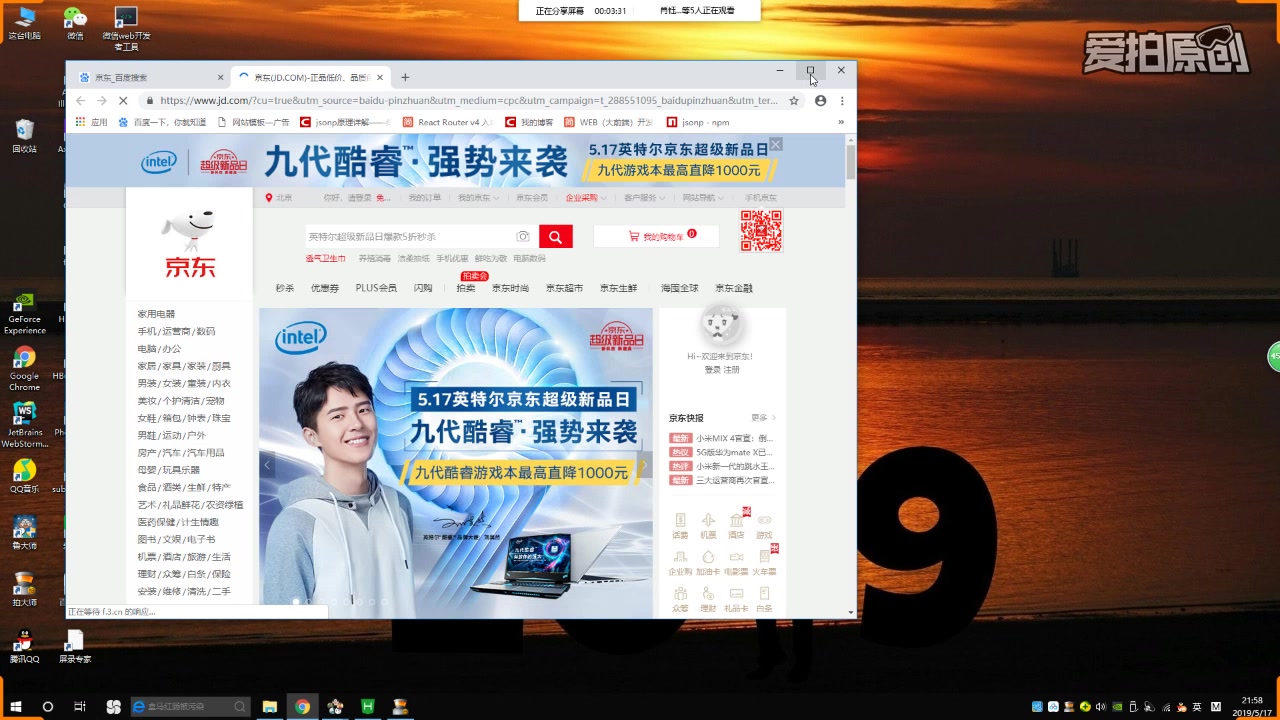
Task: Click 登录 under the welcome avatar
Action: [x=712, y=370]
